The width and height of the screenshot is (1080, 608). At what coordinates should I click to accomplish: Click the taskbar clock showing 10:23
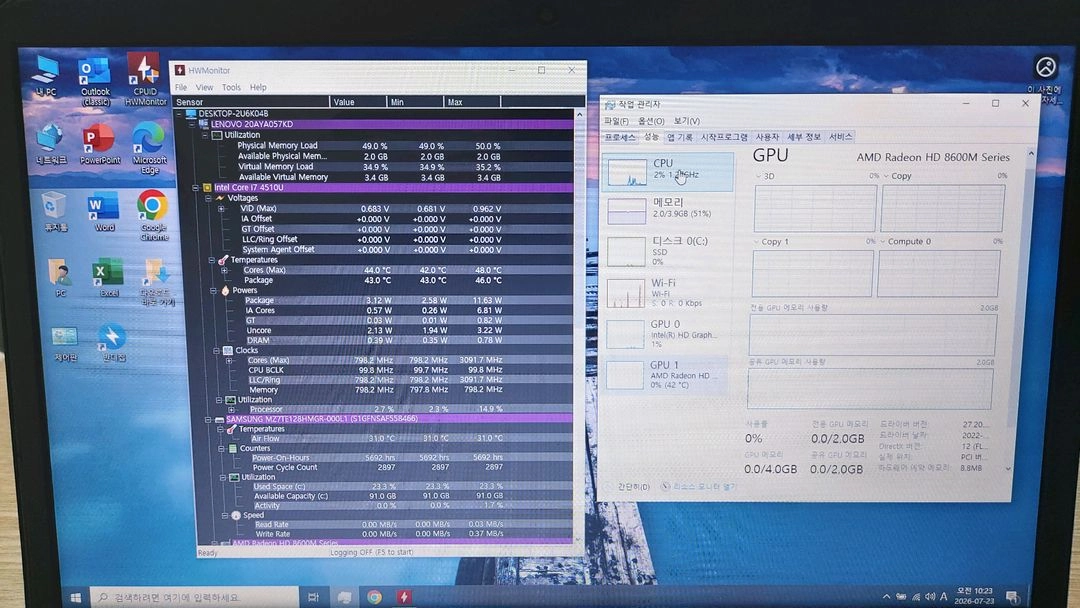974,596
